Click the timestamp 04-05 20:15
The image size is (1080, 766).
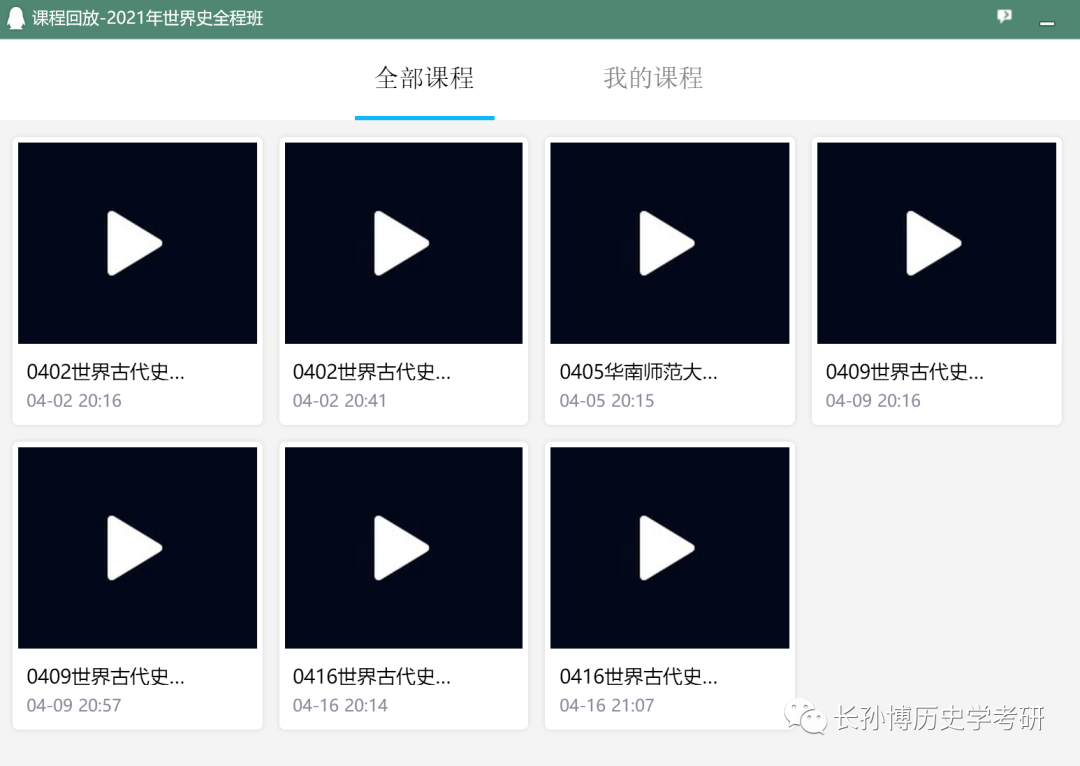pyautogui.click(x=607, y=401)
